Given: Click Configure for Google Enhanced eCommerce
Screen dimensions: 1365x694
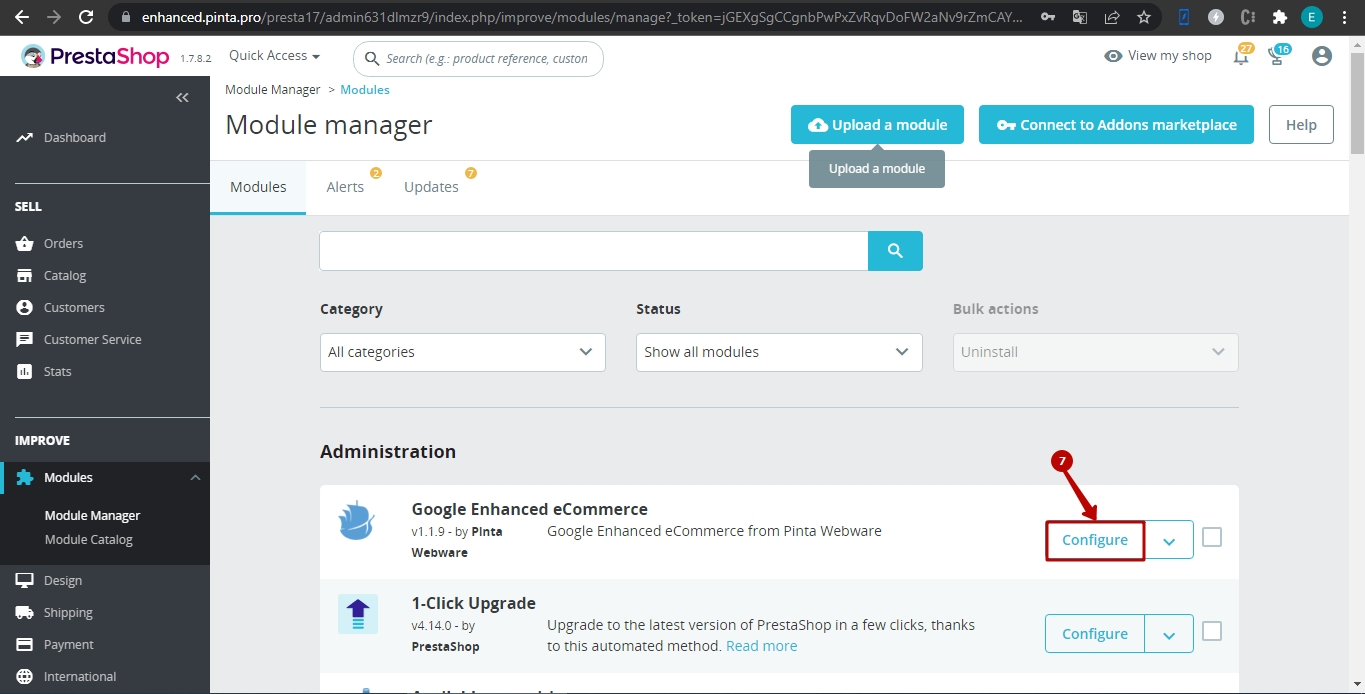Looking at the screenshot, I should click(1094, 540).
